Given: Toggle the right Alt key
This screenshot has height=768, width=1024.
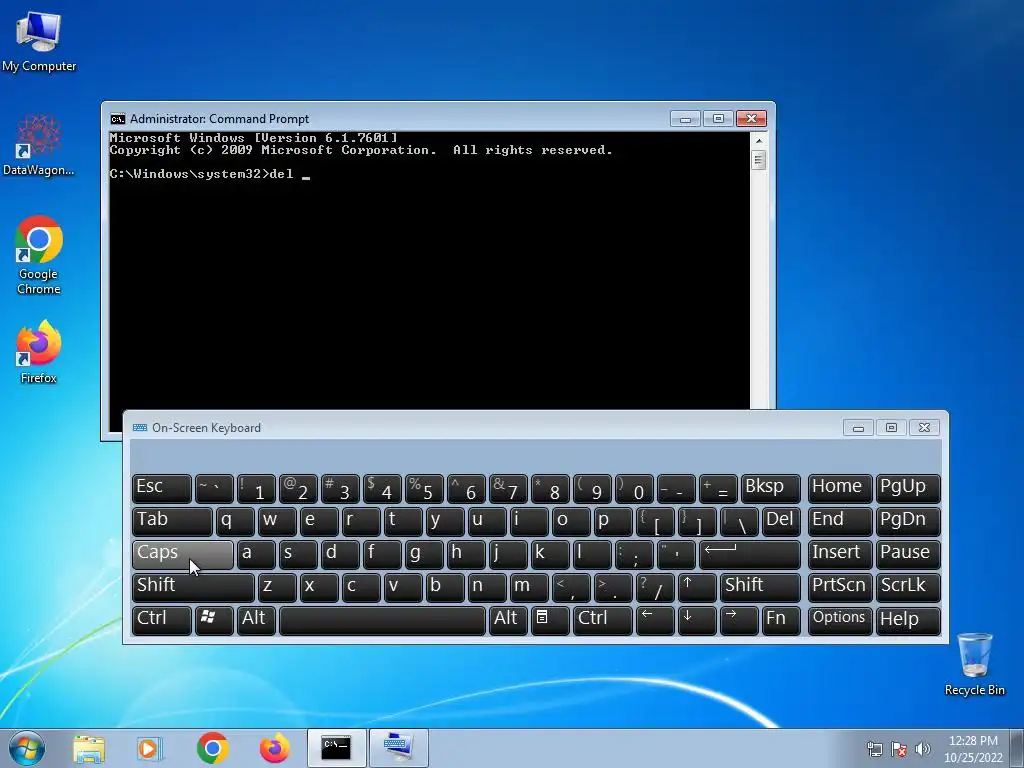Looking at the screenshot, I should pyautogui.click(x=508, y=620).
